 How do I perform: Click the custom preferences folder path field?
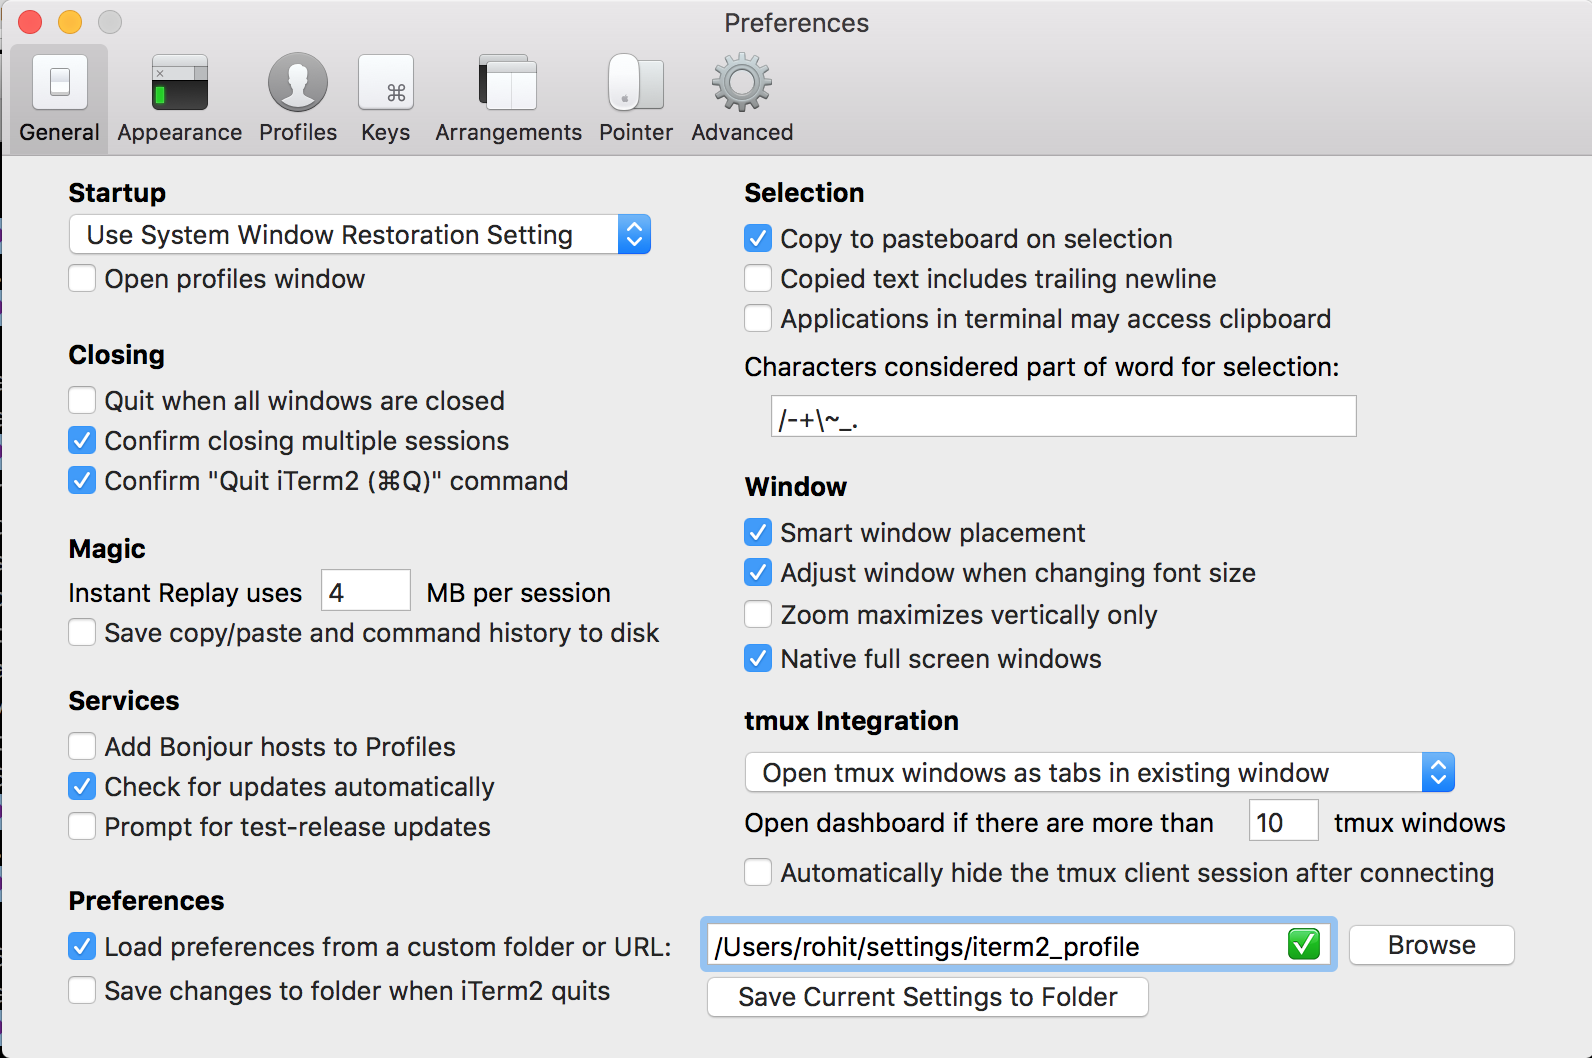1018,945
